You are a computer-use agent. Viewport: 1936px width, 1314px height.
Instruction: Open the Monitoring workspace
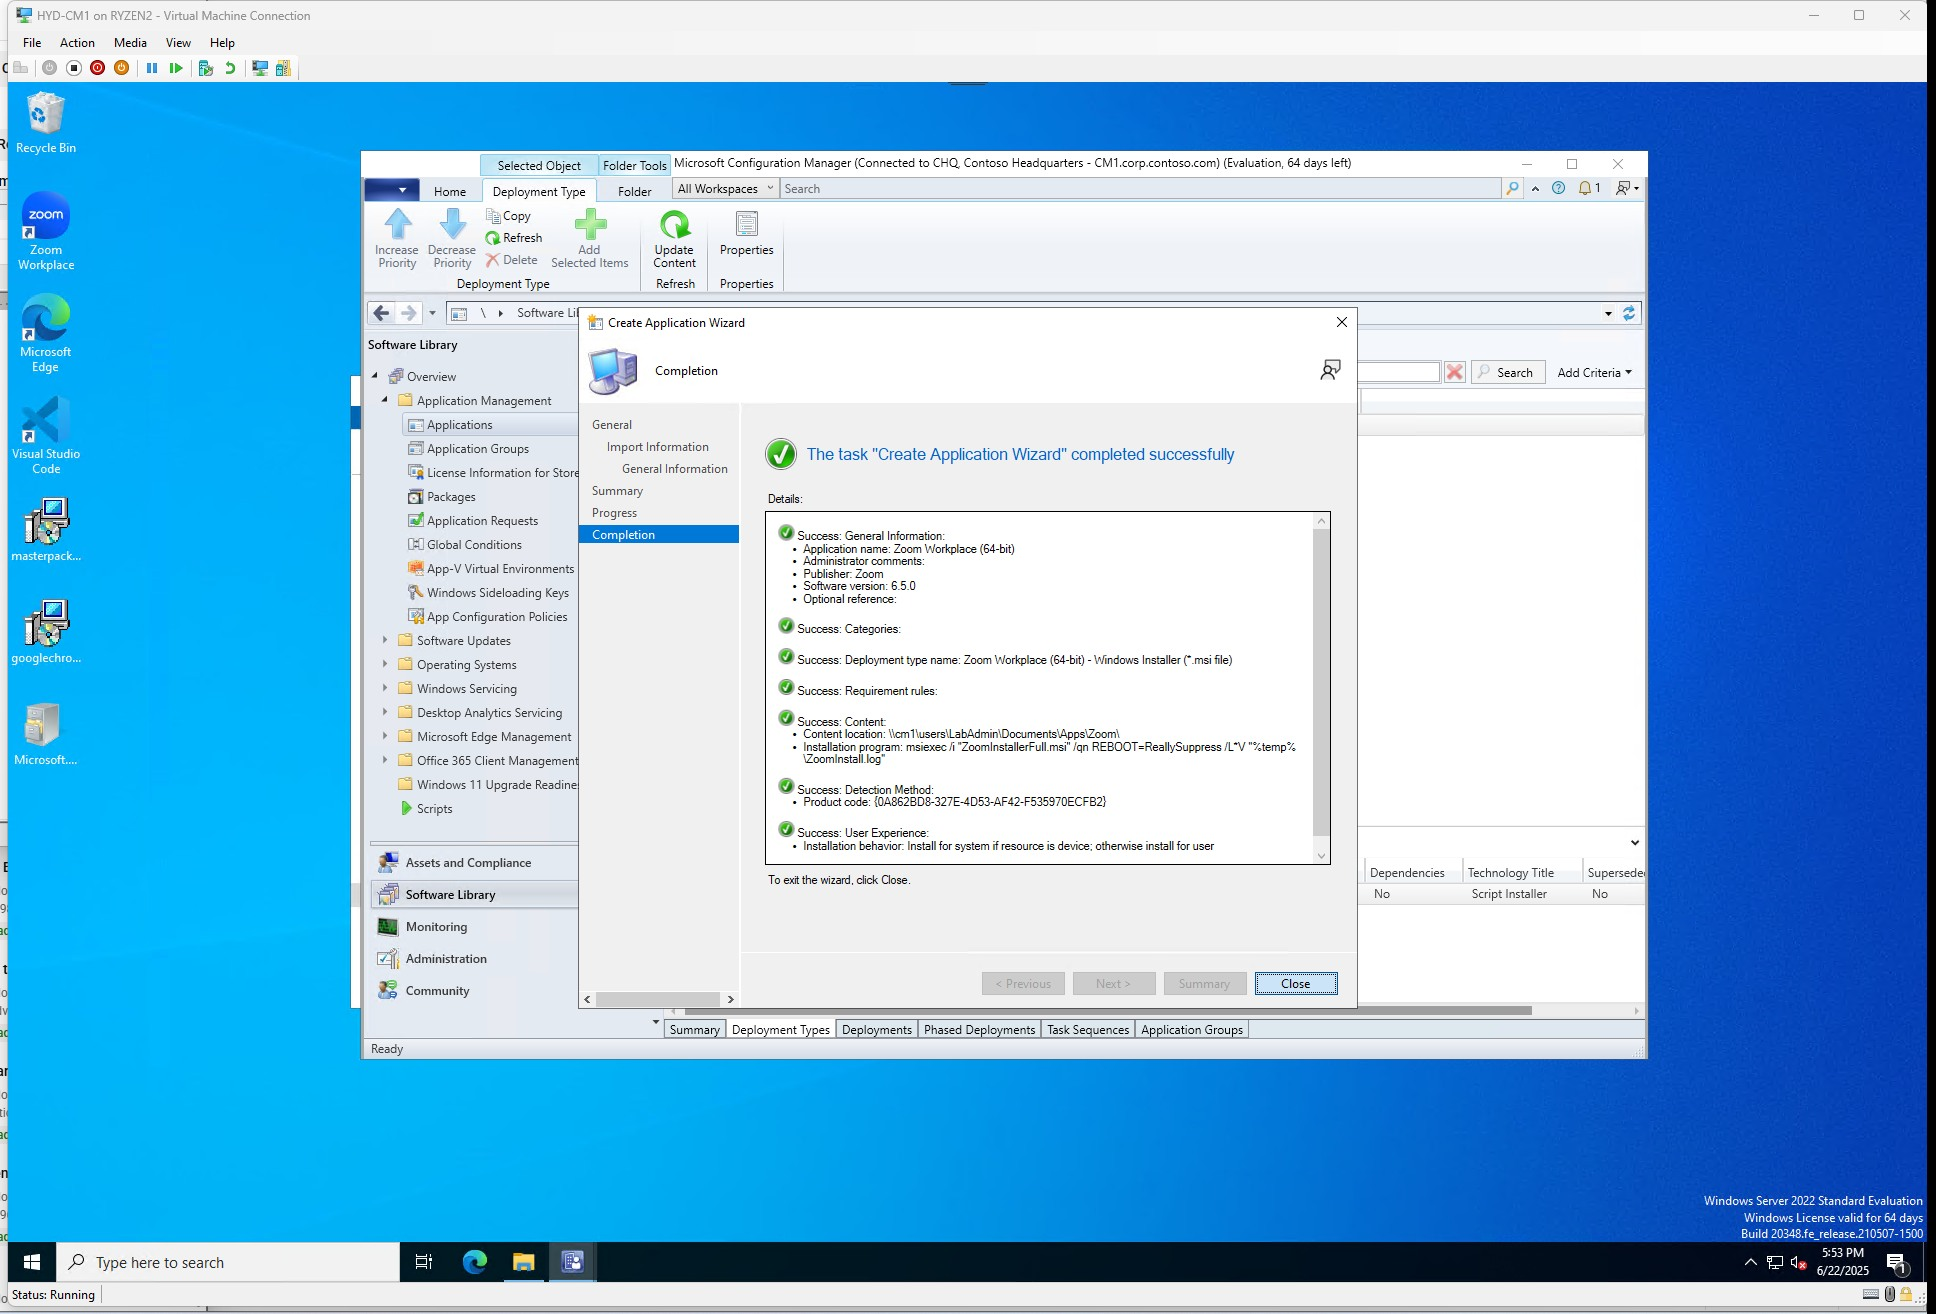pos(436,926)
